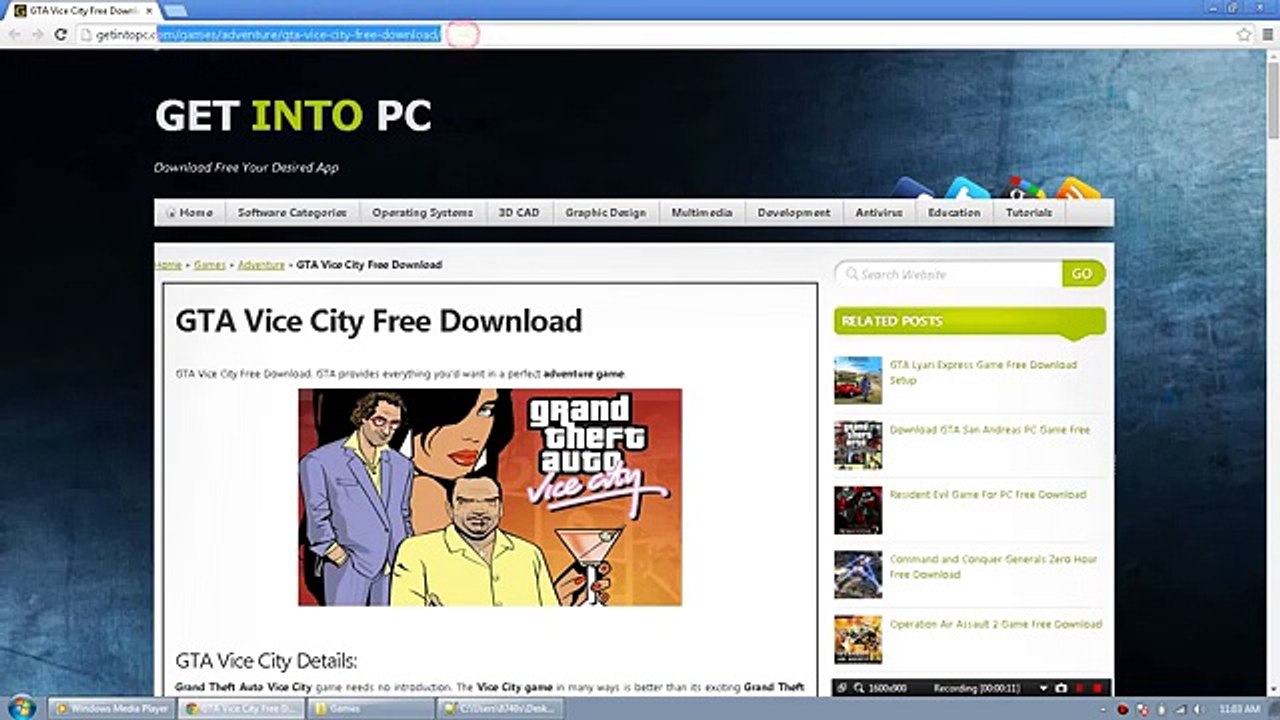Click the Adventure breadcrumb link
This screenshot has height=720, width=1280.
click(261, 265)
